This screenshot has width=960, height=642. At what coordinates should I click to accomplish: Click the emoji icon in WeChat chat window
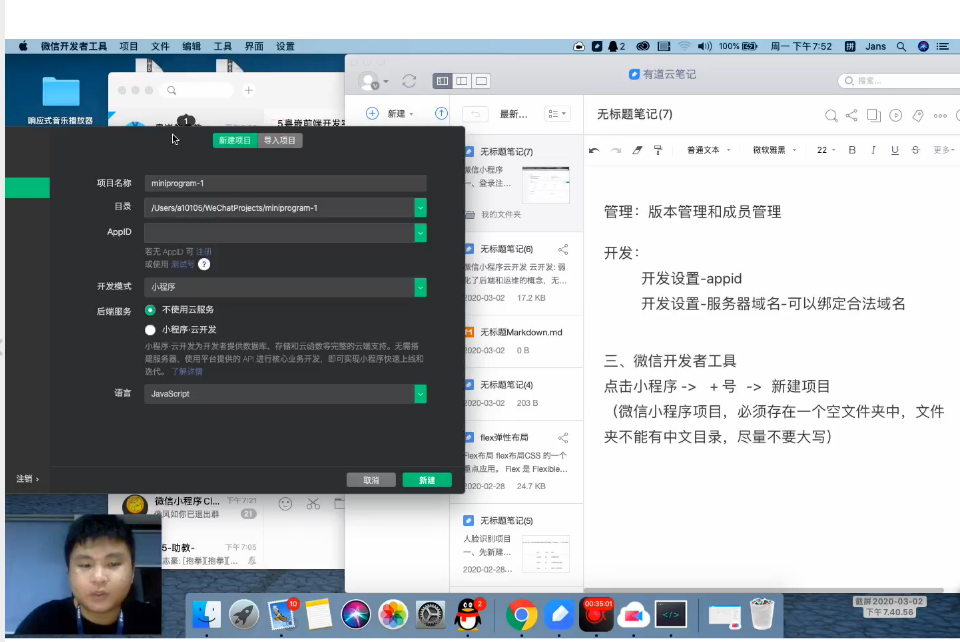tap(285, 504)
